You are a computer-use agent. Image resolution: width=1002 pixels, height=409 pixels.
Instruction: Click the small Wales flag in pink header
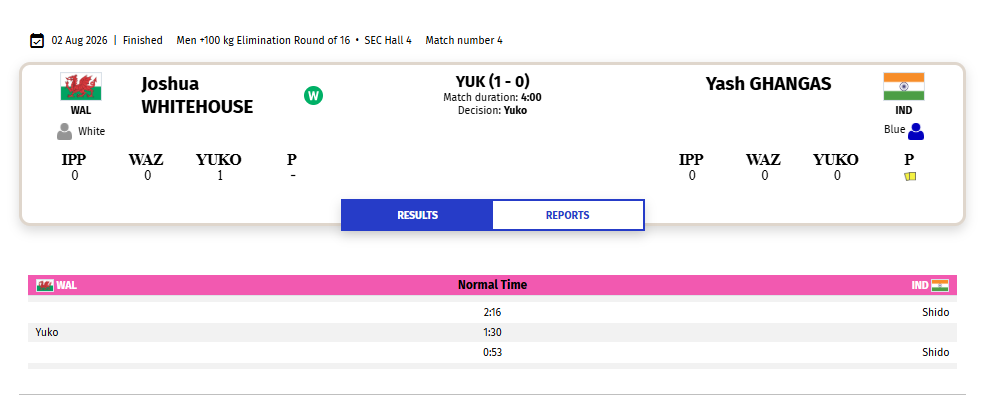click(x=45, y=285)
